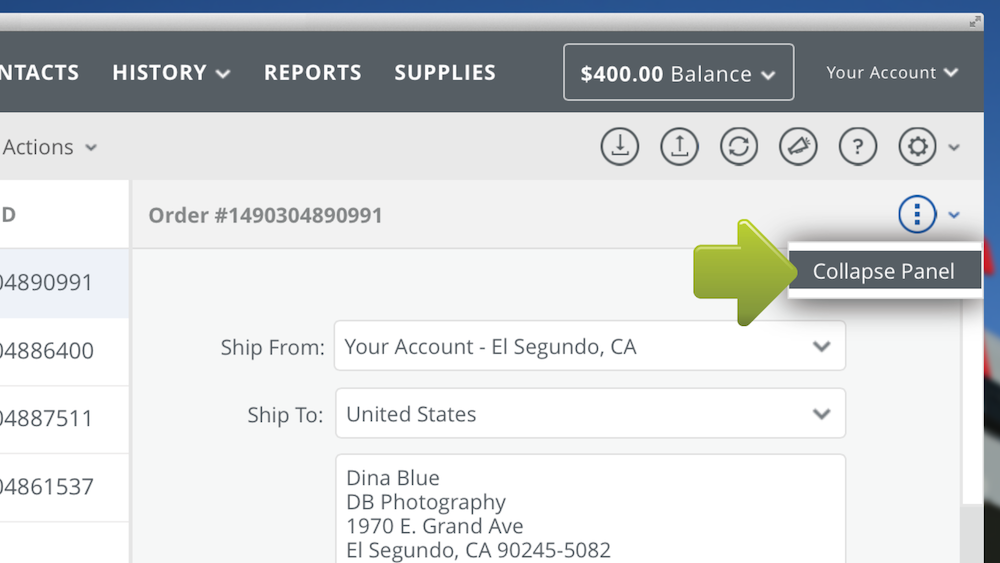
Task: Open the Ship To country dropdown
Action: 591,414
